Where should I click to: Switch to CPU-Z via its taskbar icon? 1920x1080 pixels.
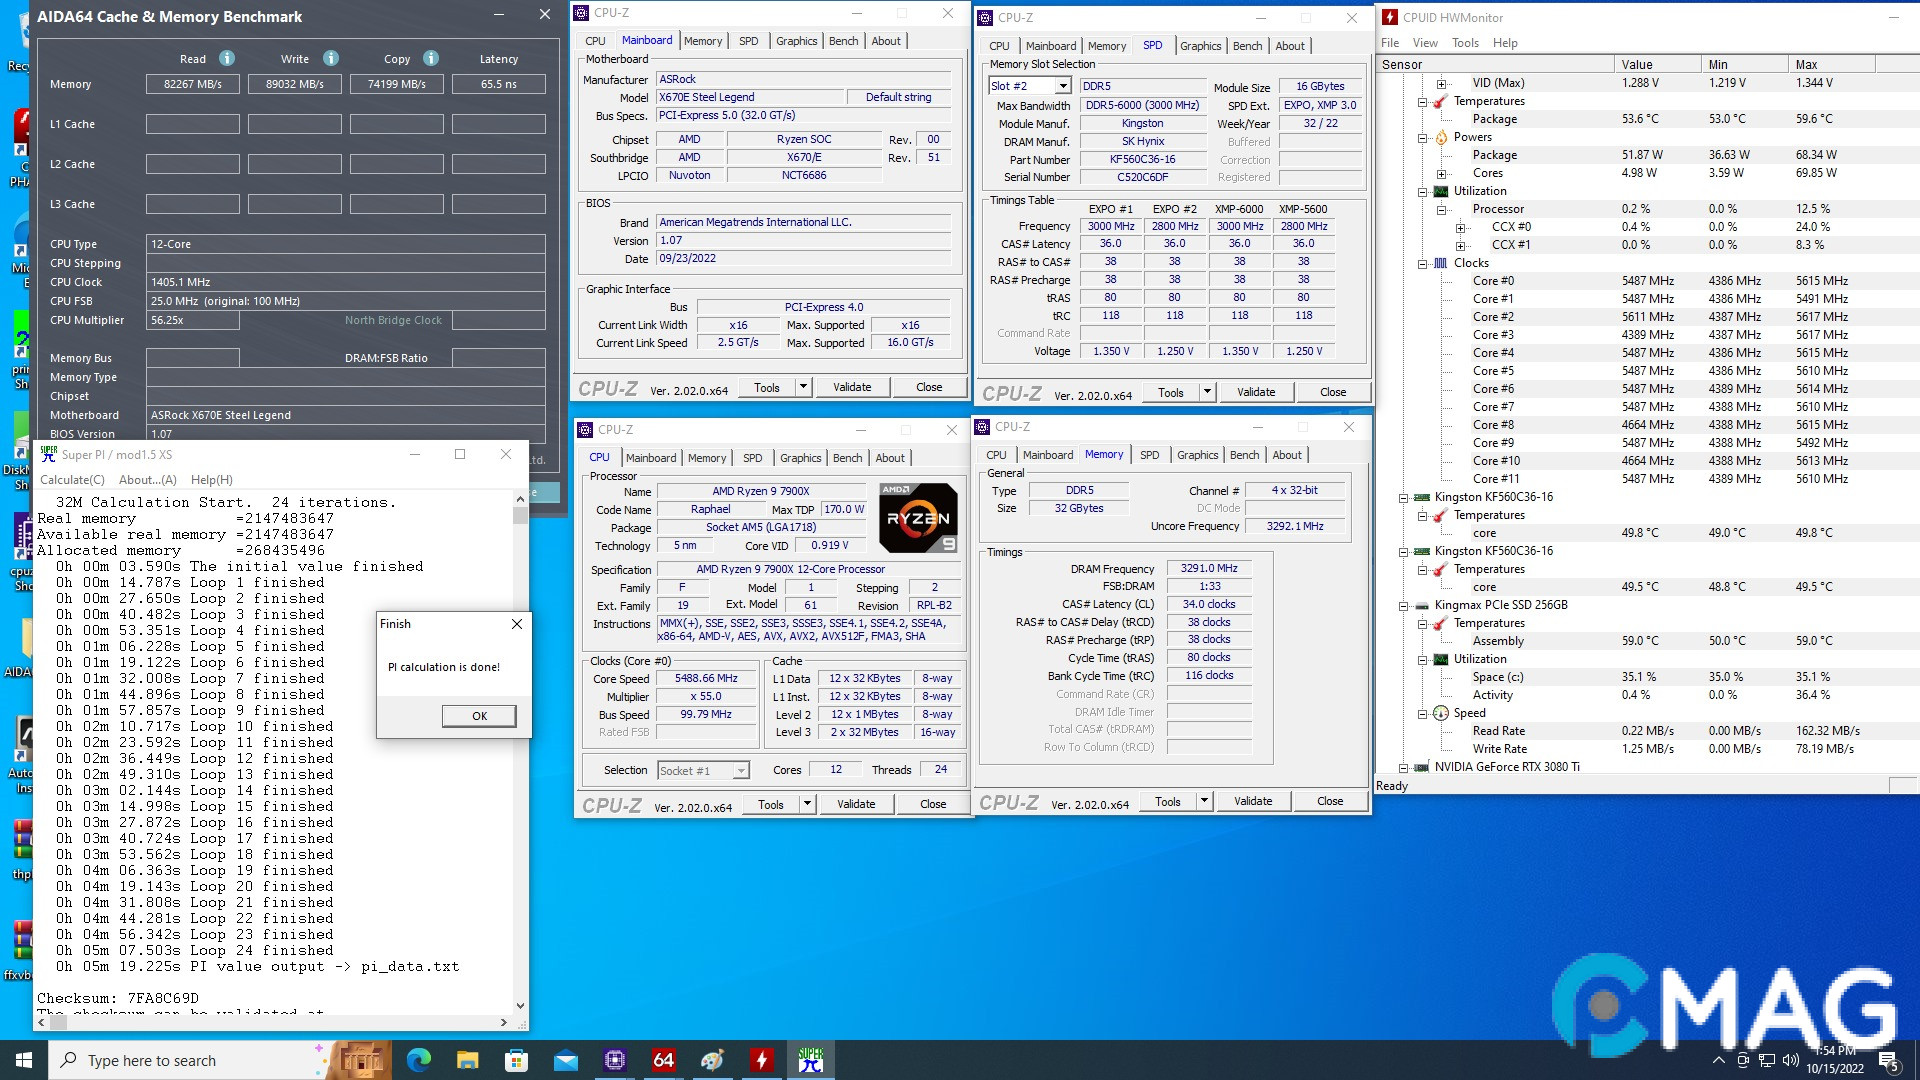(x=614, y=1060)
